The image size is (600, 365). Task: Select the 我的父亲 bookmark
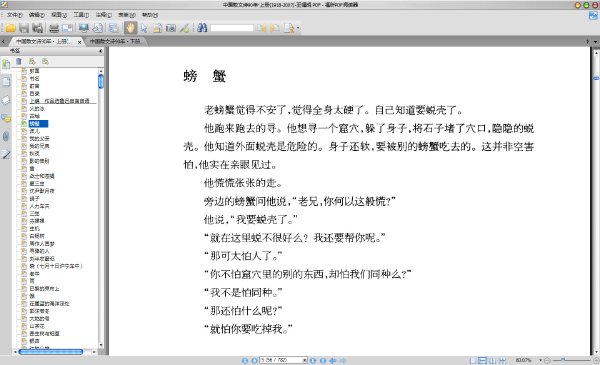click(x=39, y=139)
